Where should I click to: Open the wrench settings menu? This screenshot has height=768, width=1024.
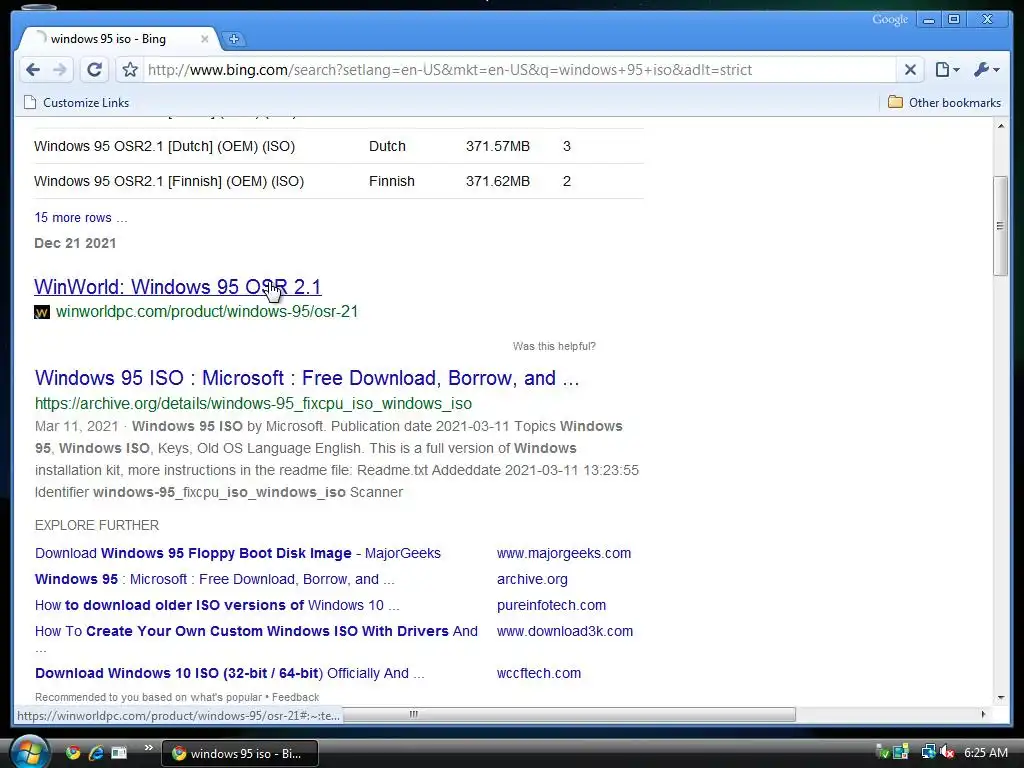(986, 69)
